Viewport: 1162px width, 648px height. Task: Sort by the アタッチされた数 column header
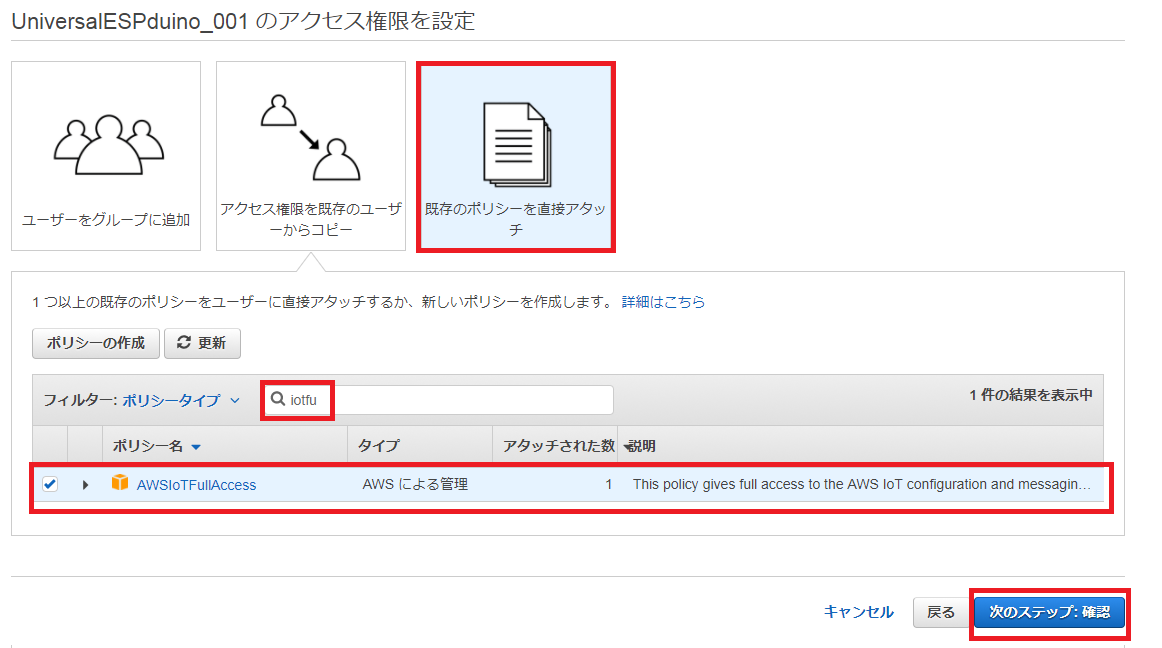(558, 446)
